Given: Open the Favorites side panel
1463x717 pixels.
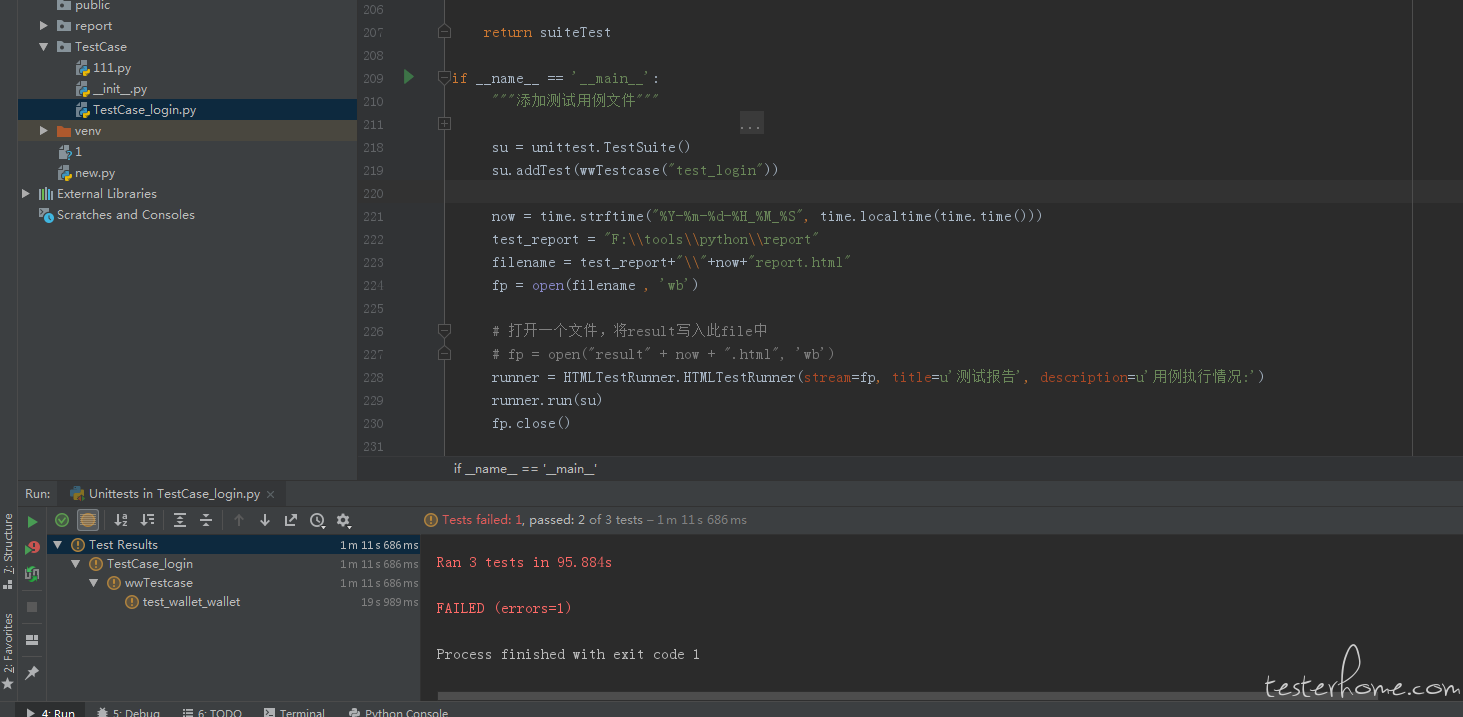Looking at the screenshot, I should click(x=8, y=650).
